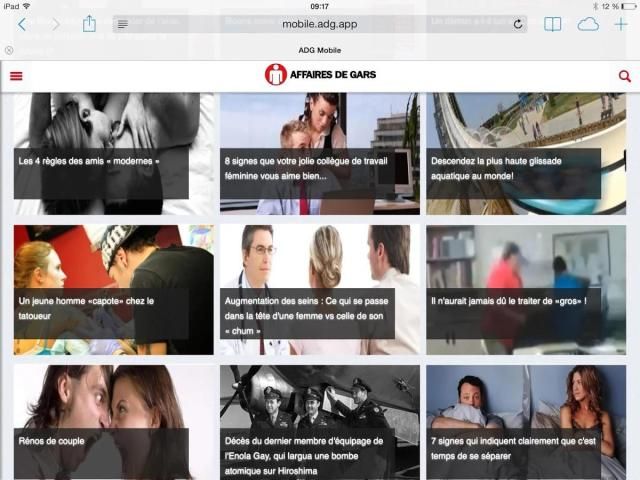Viewport: 640px width, 480px height.
Task: Open the glissade aquatique article
Action: click(526, 153)
